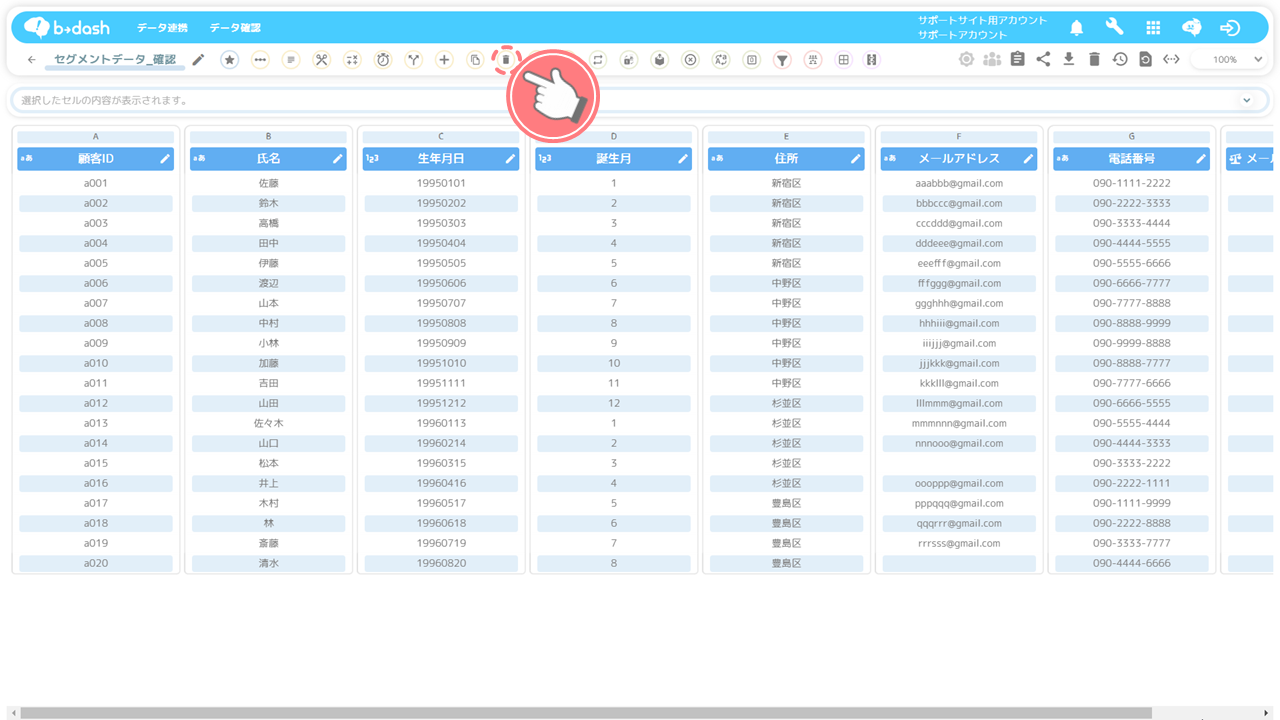Expand the cell content bar chevron
Screen dimensions: 1280x720
[1247, 100]
